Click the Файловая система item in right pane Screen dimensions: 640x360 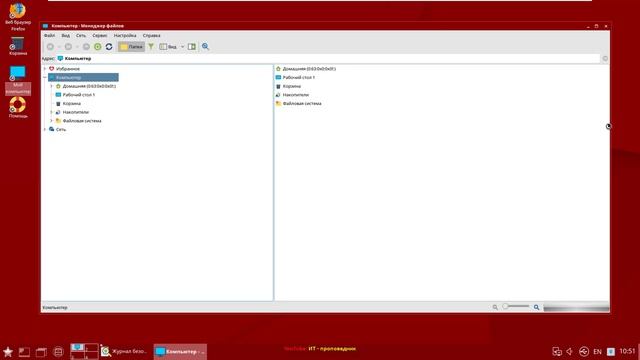pyautogui.click(x=298, y=104)
